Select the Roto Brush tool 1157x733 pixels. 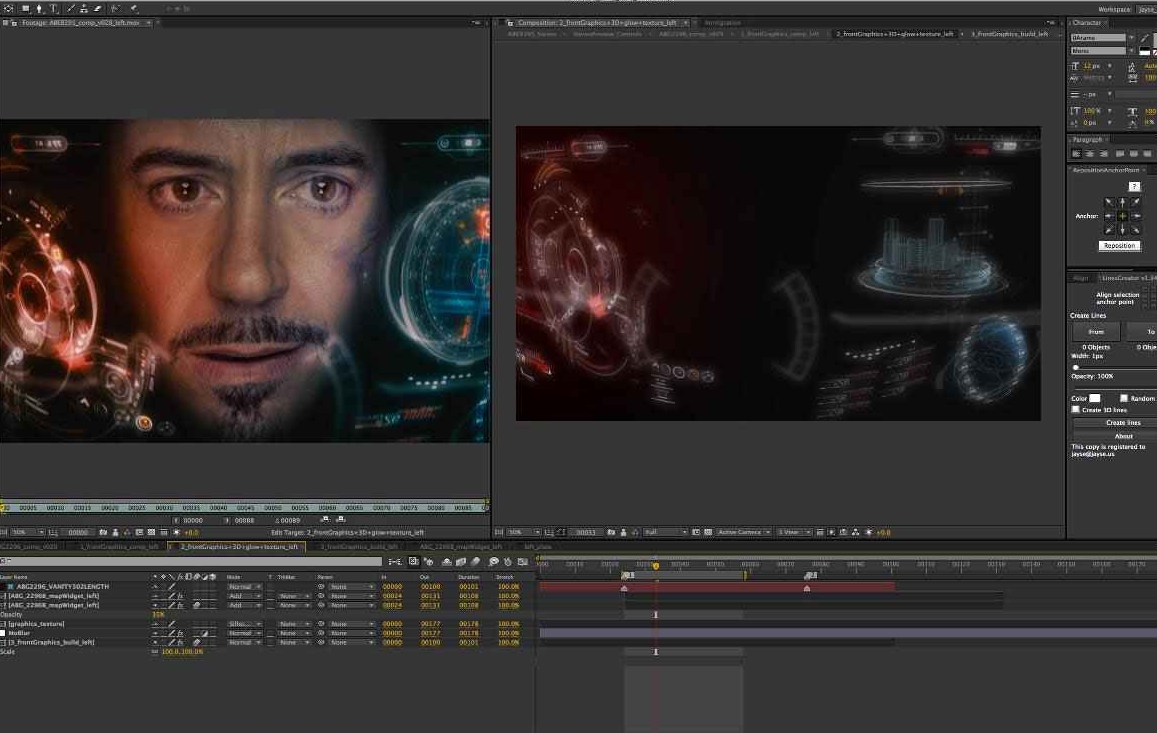click(116, 9)
